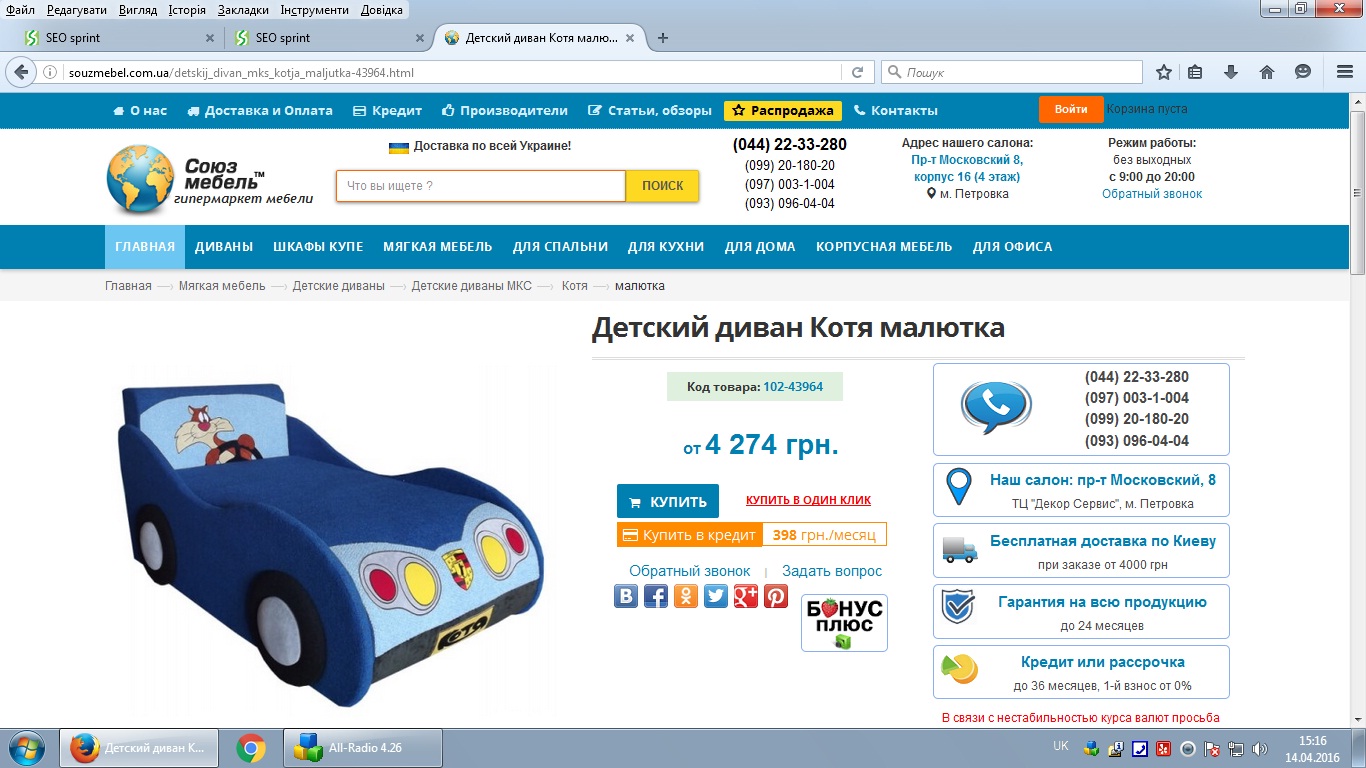Click the Кредит link in top bar
The width and height of the screenshot is (1366, 768).
tap(388, 111)
